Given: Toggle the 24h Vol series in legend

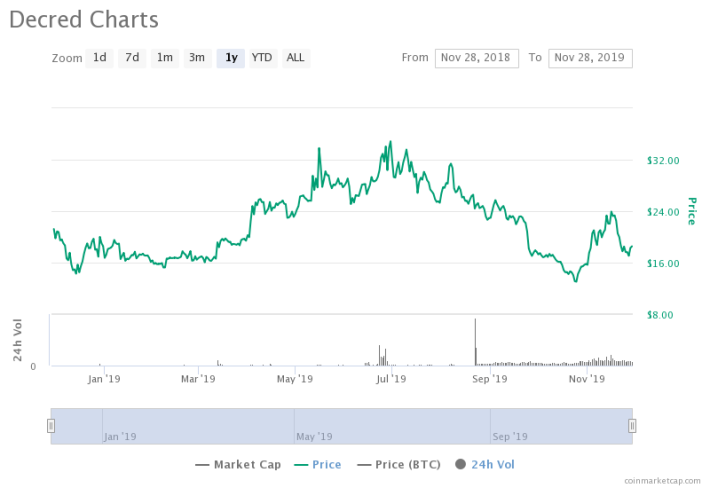Looking at the screenshot, I should tap(485, 464).
